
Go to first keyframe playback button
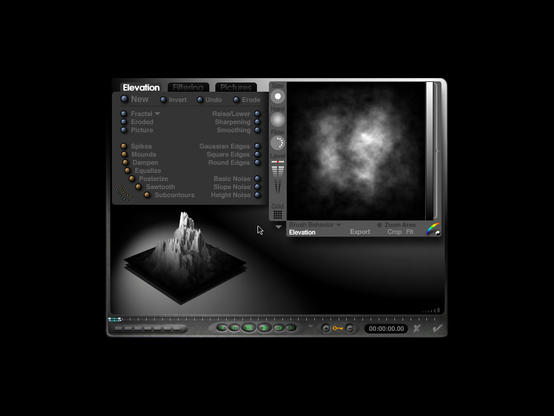tap(223, 328)
